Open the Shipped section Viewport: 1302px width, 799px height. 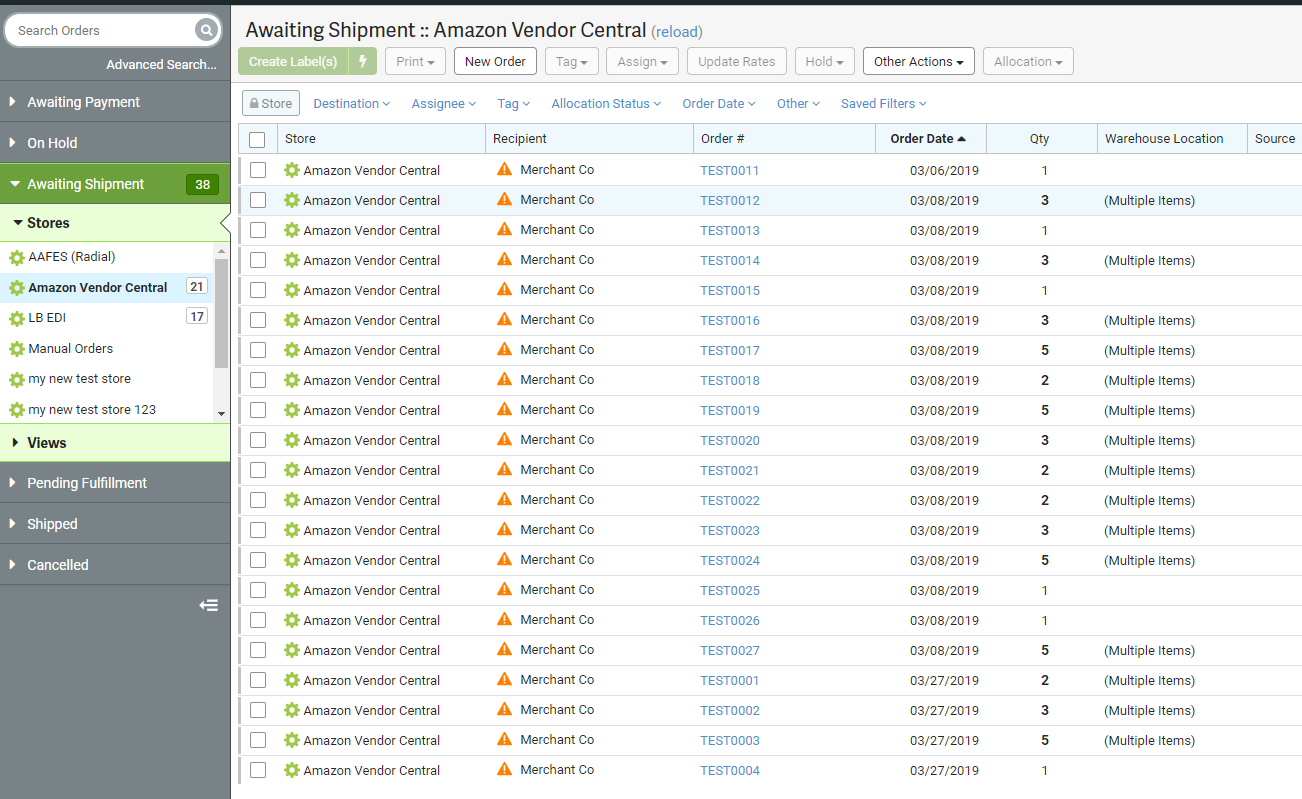(115, 524)
